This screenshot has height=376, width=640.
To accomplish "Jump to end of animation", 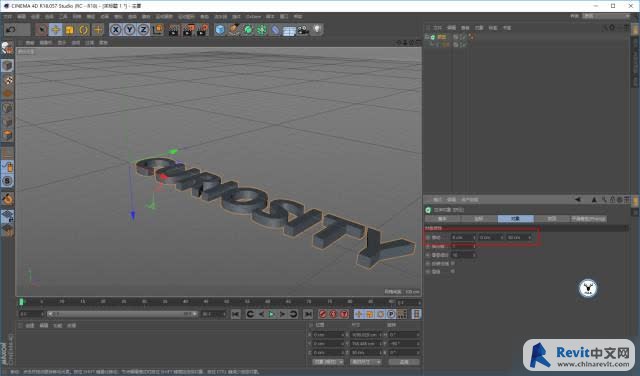I will pyautogui.click(x=308, y=314).
